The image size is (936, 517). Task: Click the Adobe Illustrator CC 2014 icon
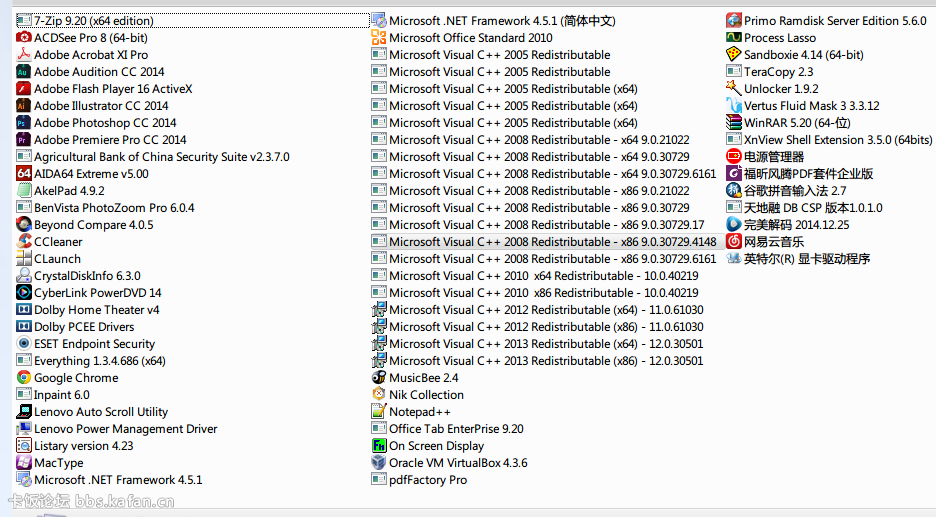[x=24, y=106]
